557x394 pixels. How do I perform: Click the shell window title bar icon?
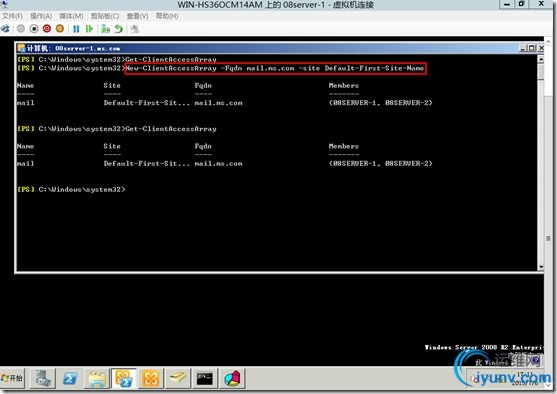[21, 48]
